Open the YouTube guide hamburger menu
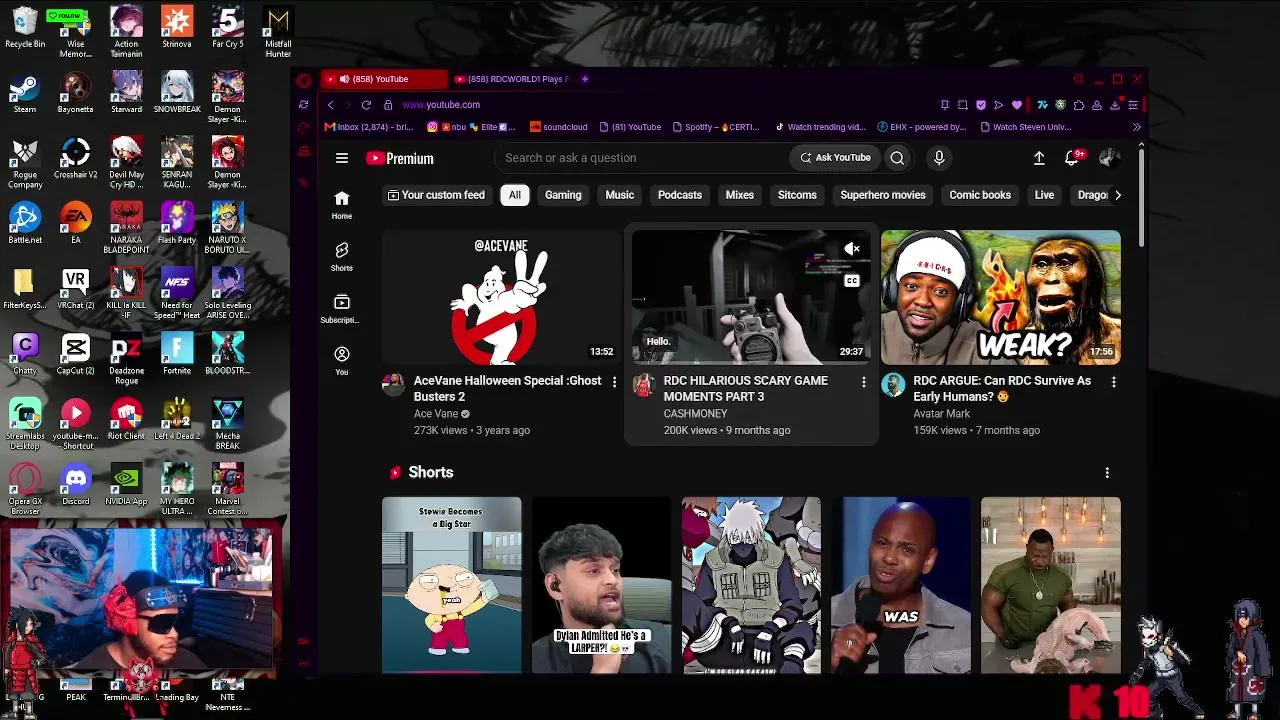 (x=342, y=158)
